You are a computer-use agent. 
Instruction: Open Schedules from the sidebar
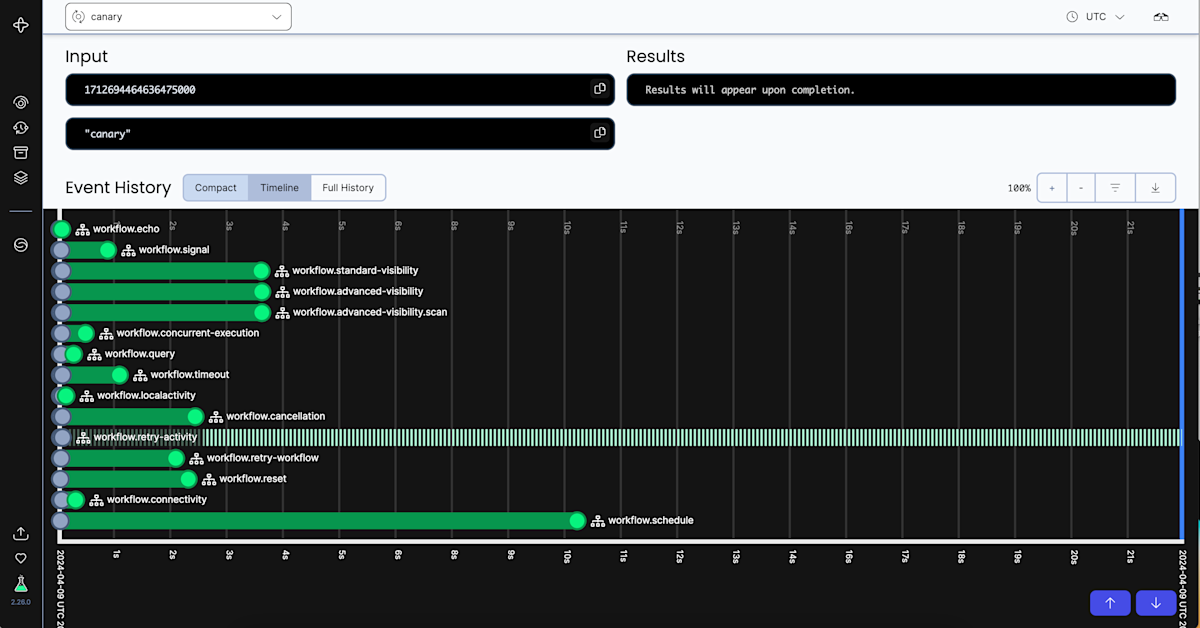(x=20, y=128)
